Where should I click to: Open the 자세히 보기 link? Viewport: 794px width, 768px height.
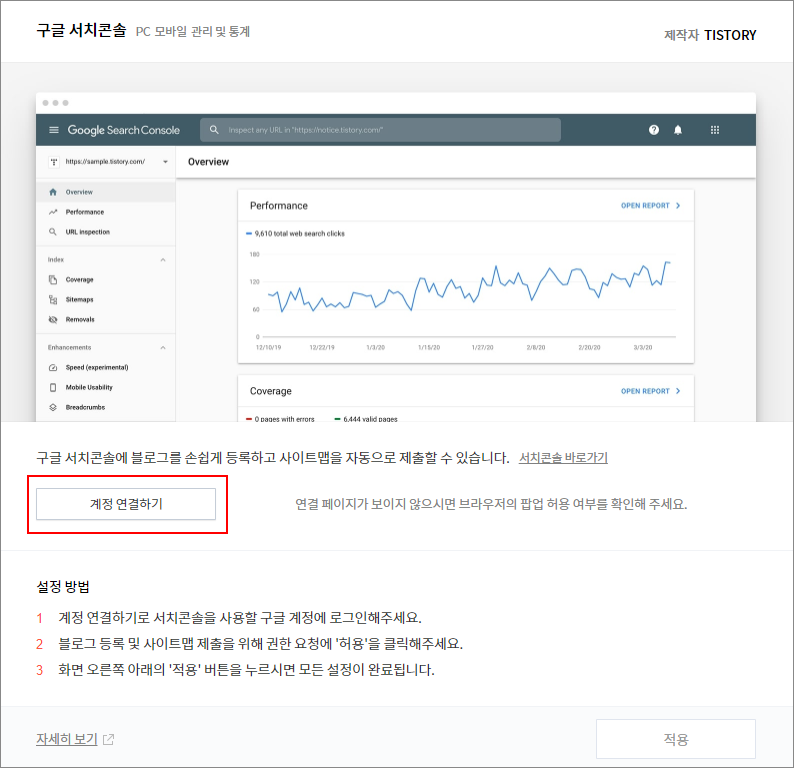point(67,739)
